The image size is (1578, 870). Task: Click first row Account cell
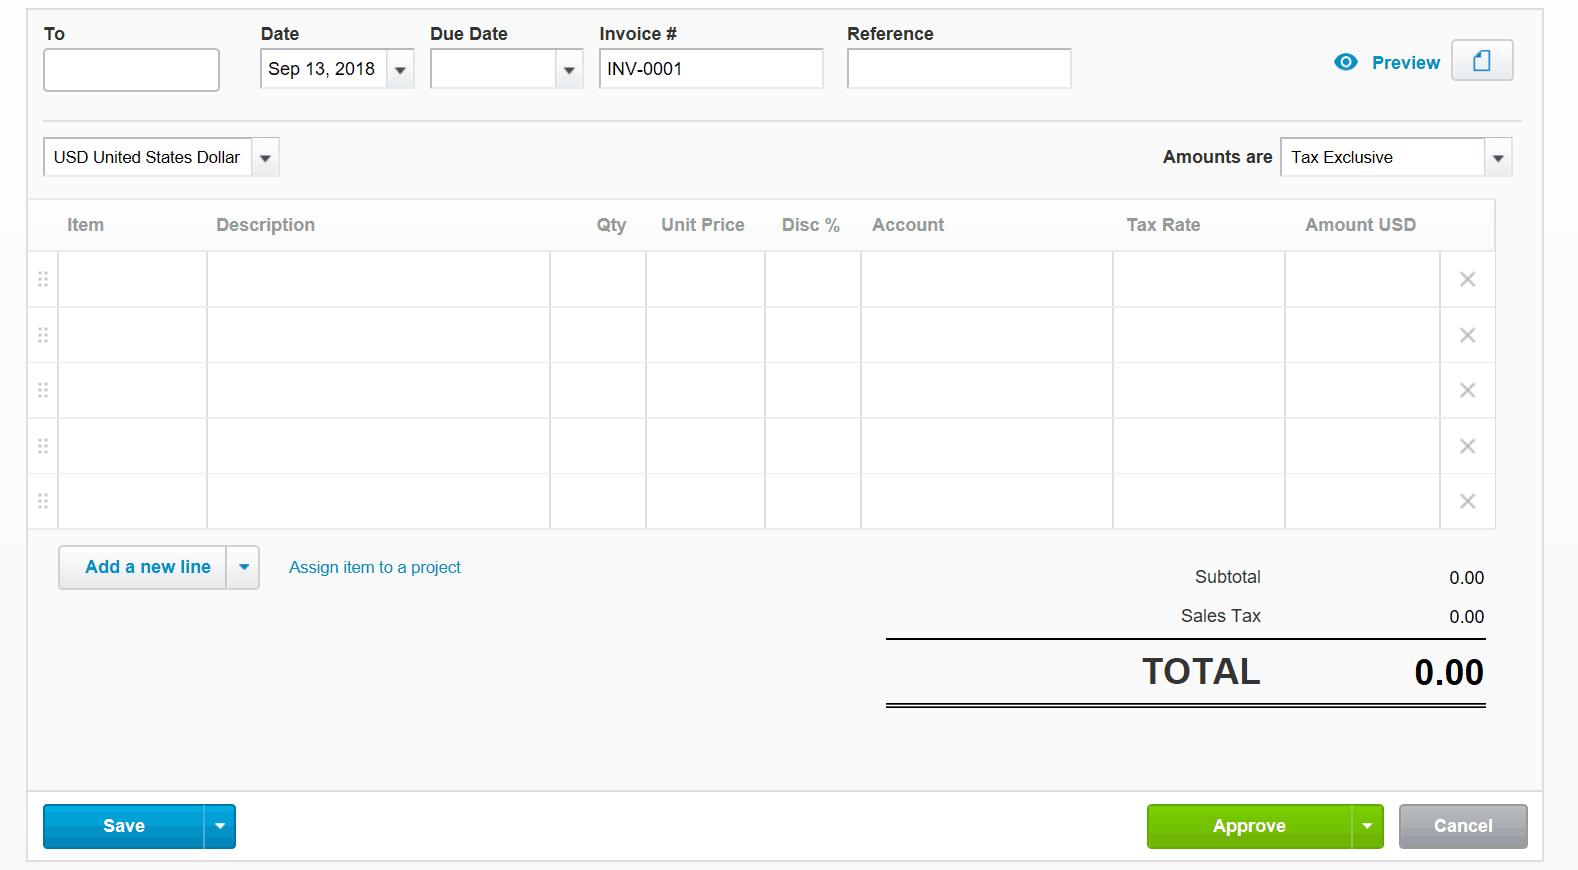[987, 279]
